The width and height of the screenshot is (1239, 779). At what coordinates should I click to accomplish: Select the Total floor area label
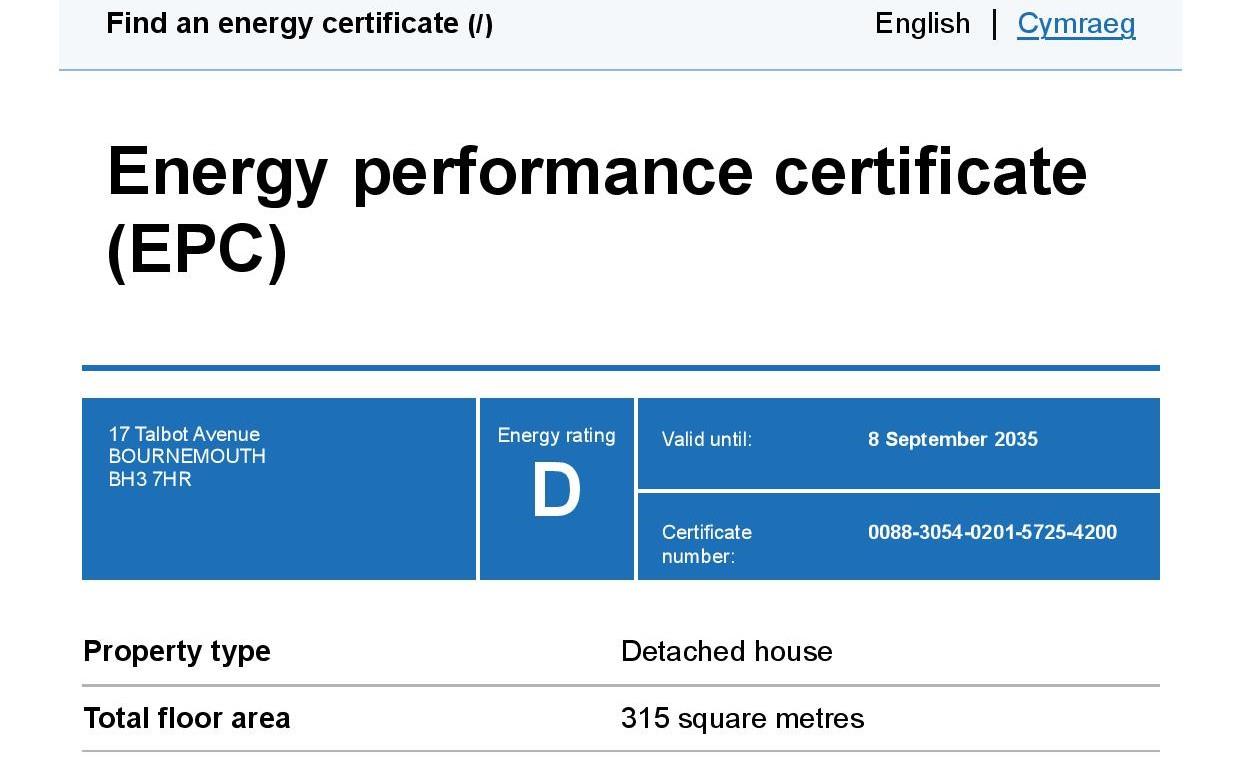tap(187, 718)
